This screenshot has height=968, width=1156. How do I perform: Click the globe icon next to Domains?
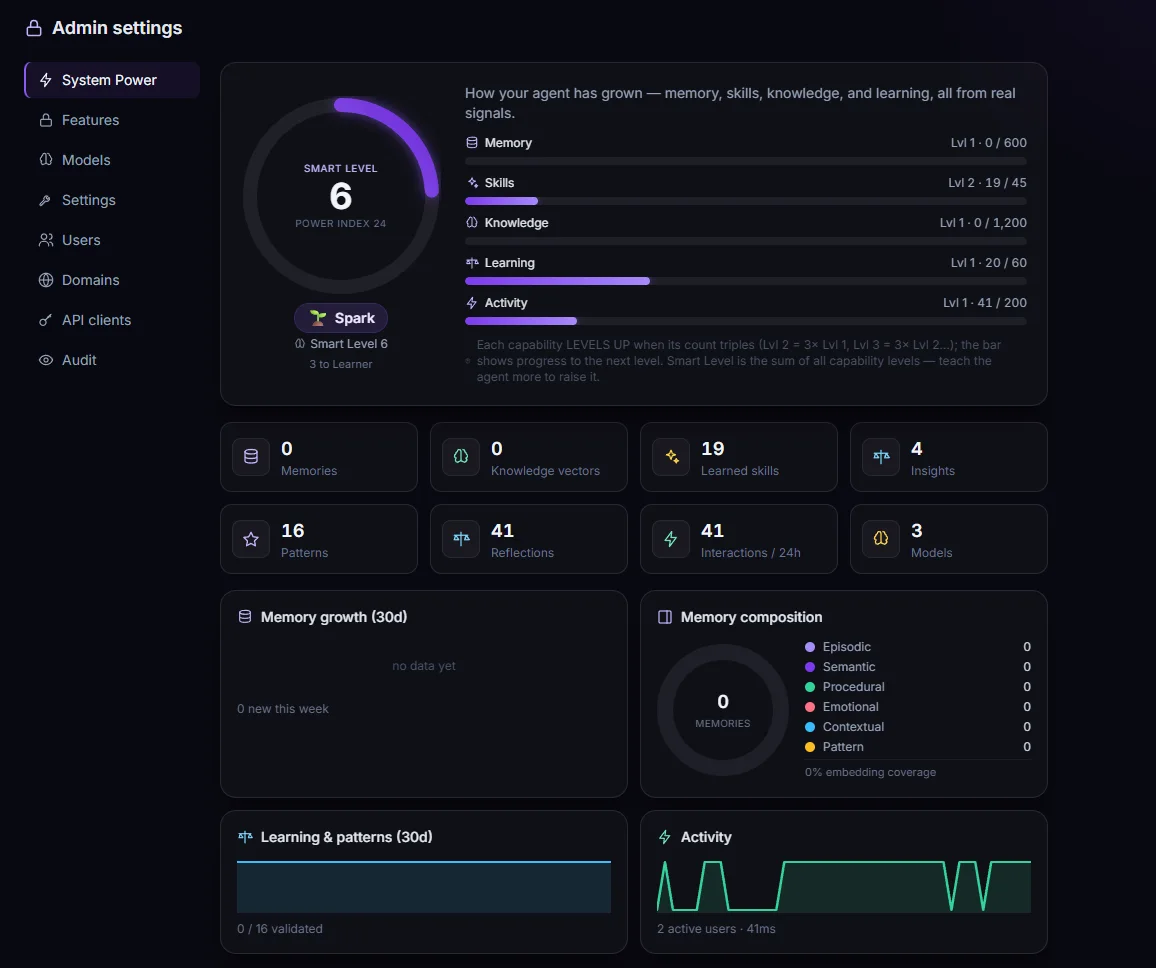coord(46,279)
